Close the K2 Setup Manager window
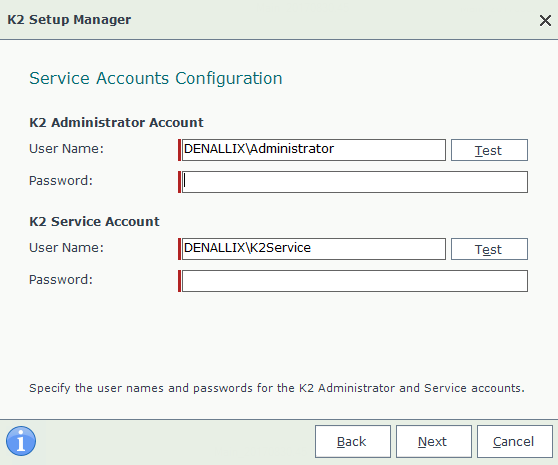This screenshot has height=465, width=558. pyautogui.click(x=545, y=20)
